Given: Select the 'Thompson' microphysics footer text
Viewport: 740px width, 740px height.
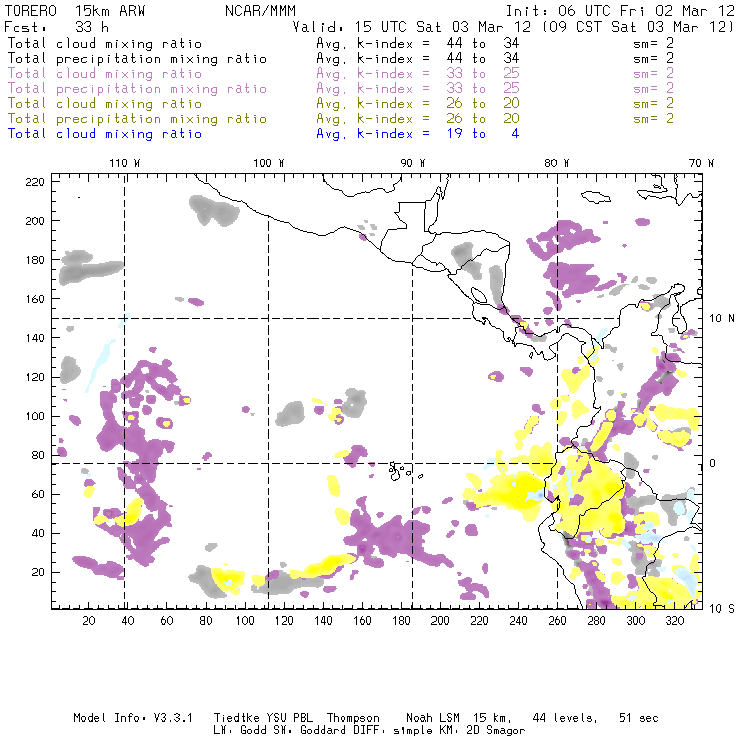Looking at the screenshot, I should pyautogui.click(x=353, y=718).
